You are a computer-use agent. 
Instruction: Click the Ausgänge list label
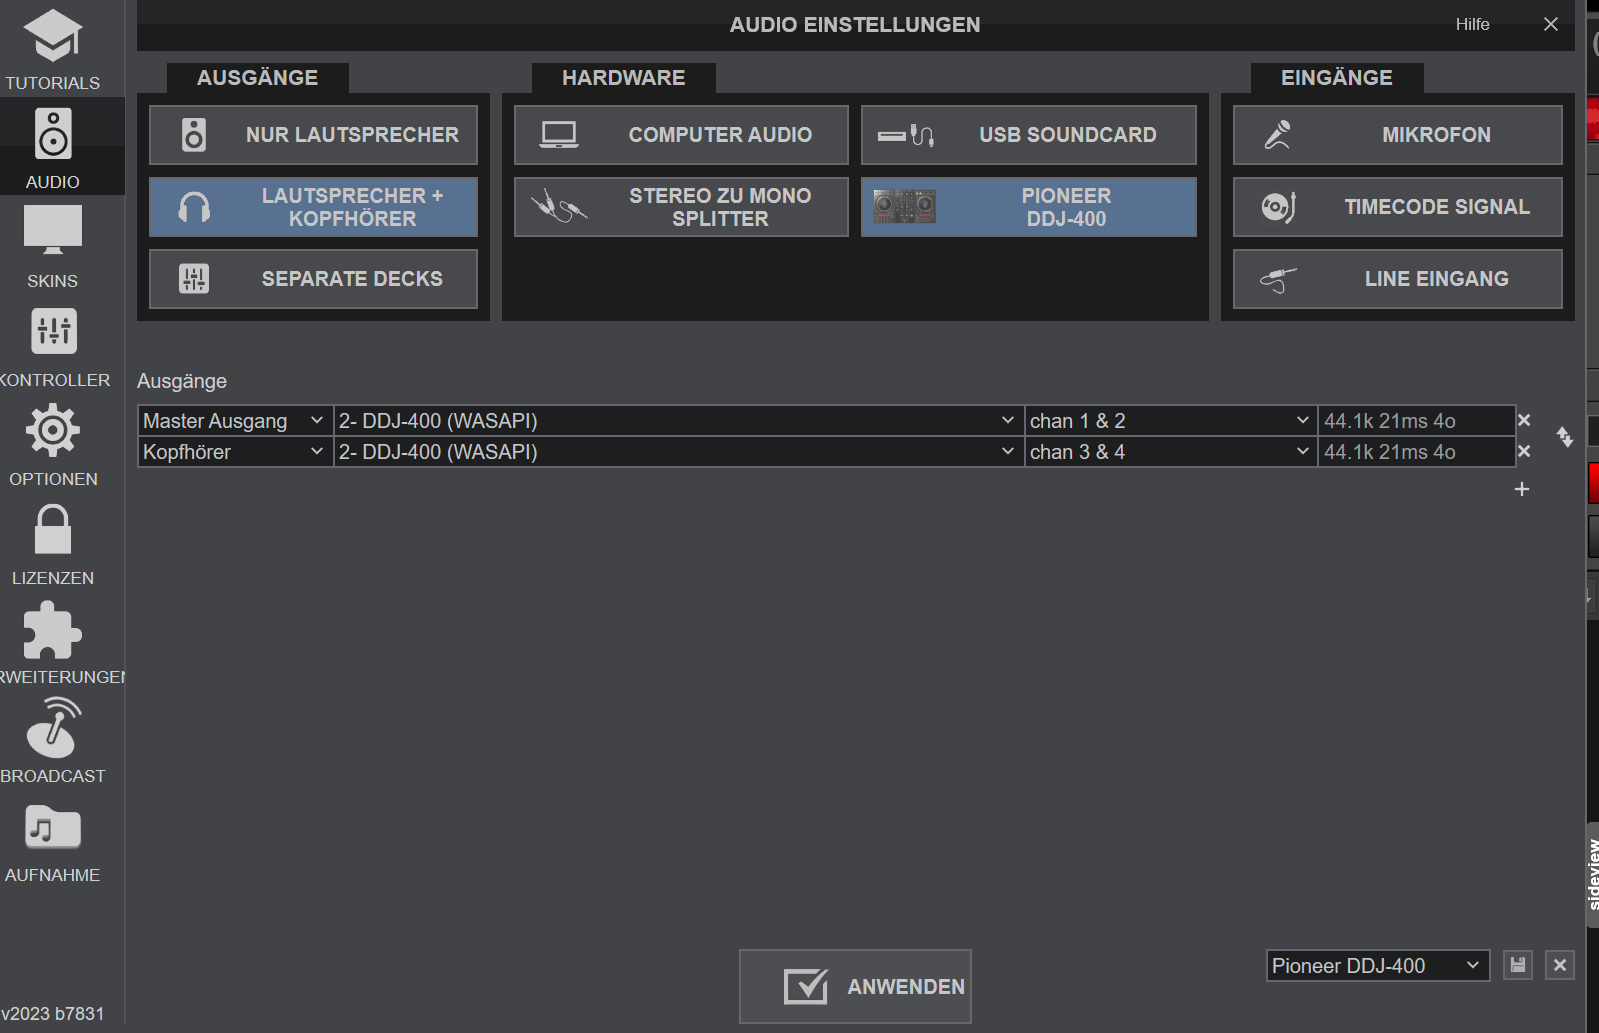pyautogui.click(x=182, y=381)
